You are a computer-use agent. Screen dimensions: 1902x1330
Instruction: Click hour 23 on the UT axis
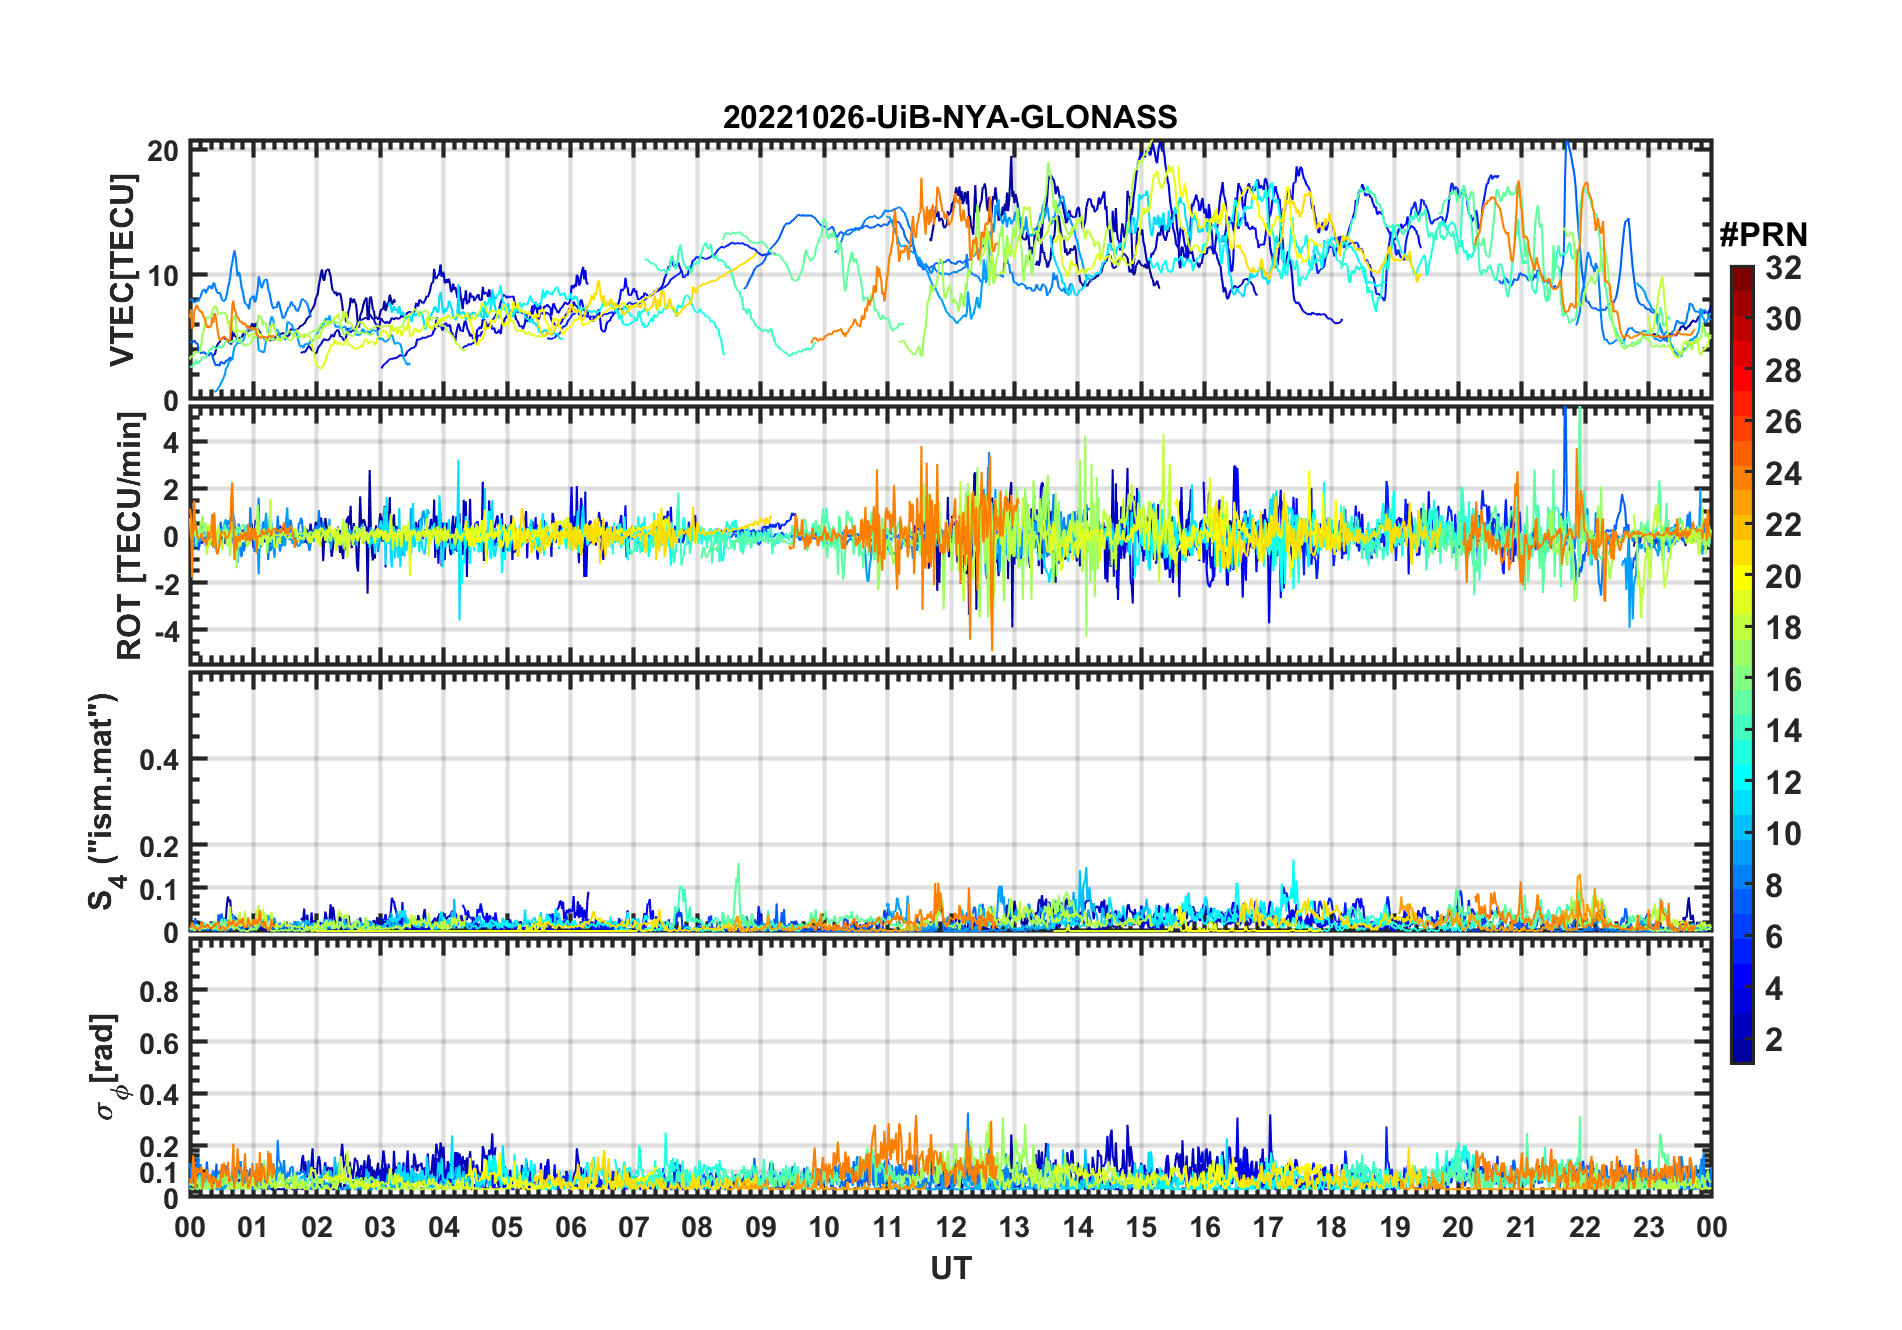(1648, 1227)
